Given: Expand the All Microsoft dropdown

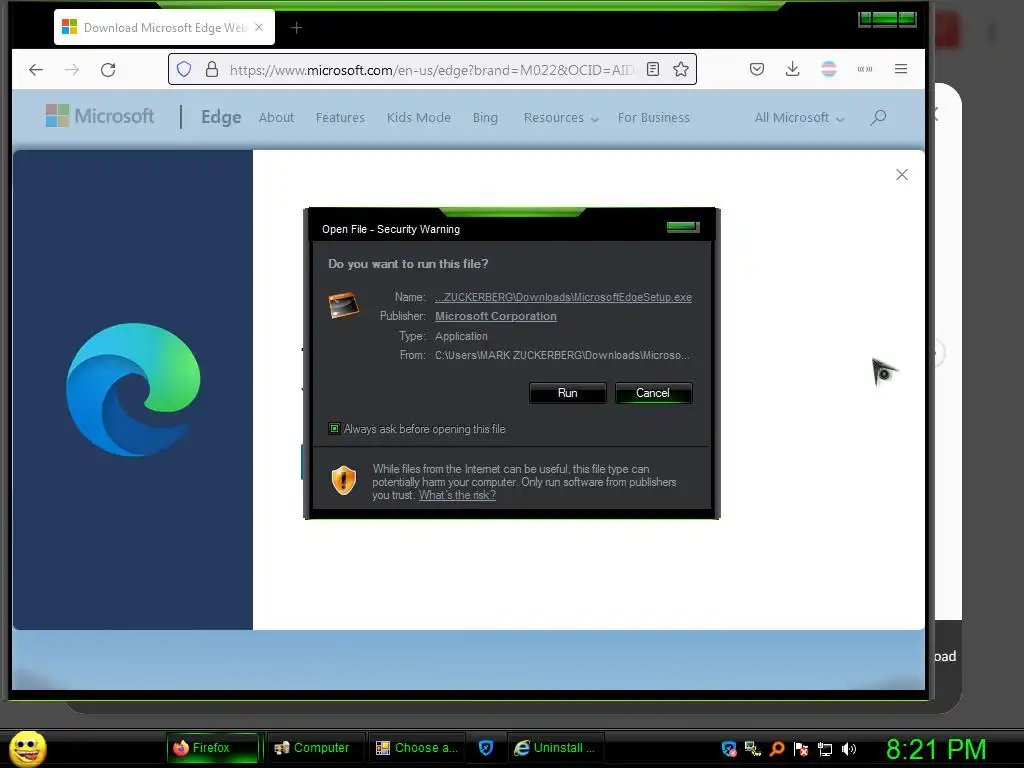Looking at the screenshot, I should click(799, 118).
